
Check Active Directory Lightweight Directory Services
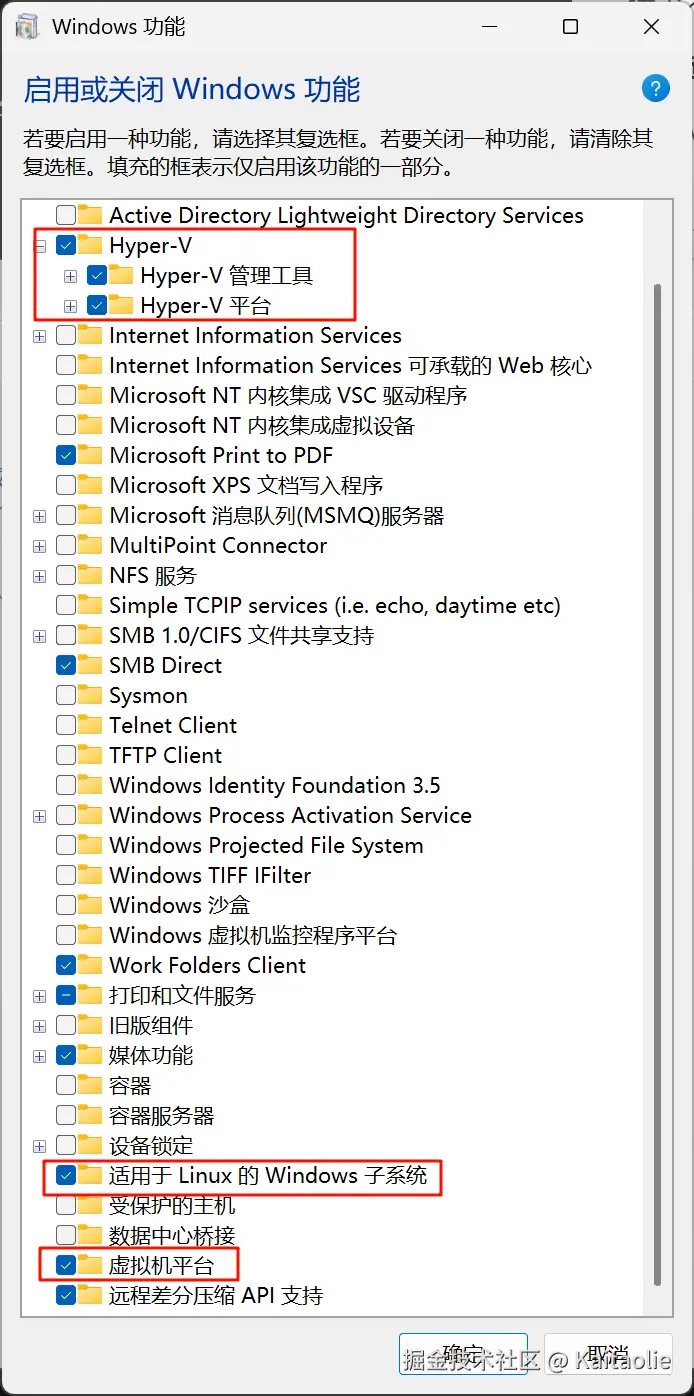click(66, 215)
